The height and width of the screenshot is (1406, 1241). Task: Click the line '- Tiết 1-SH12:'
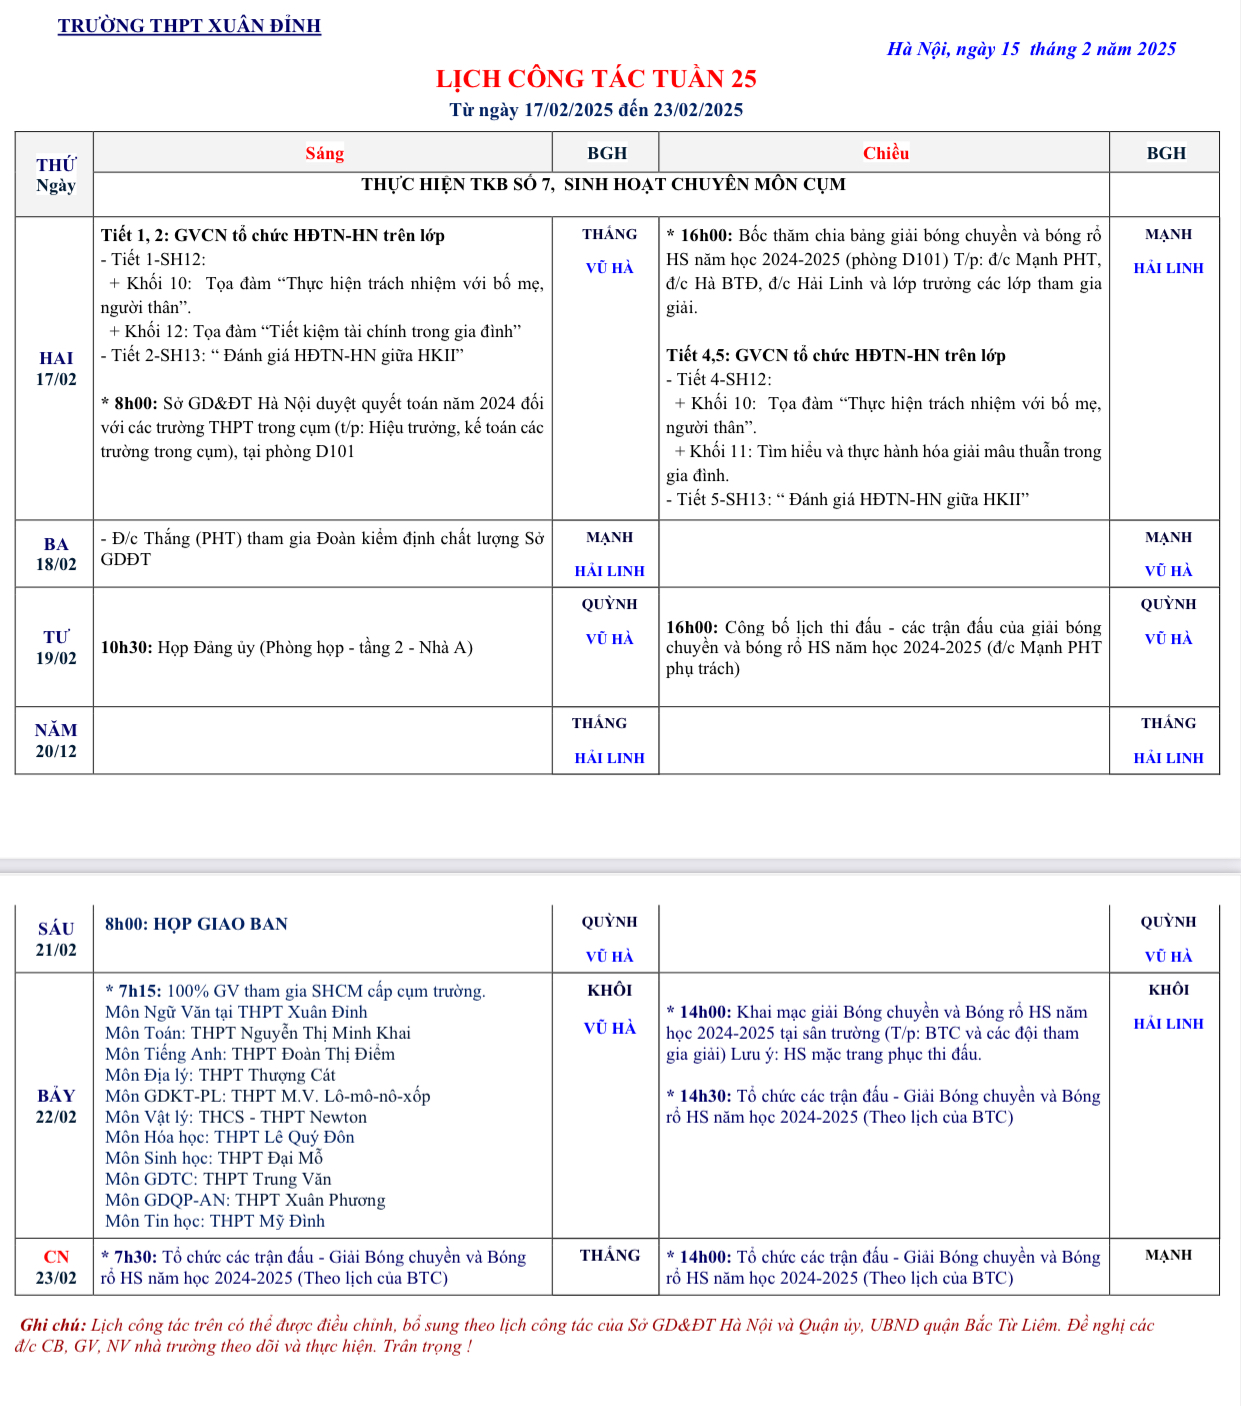pyautogui.click(x=153, y=260)
